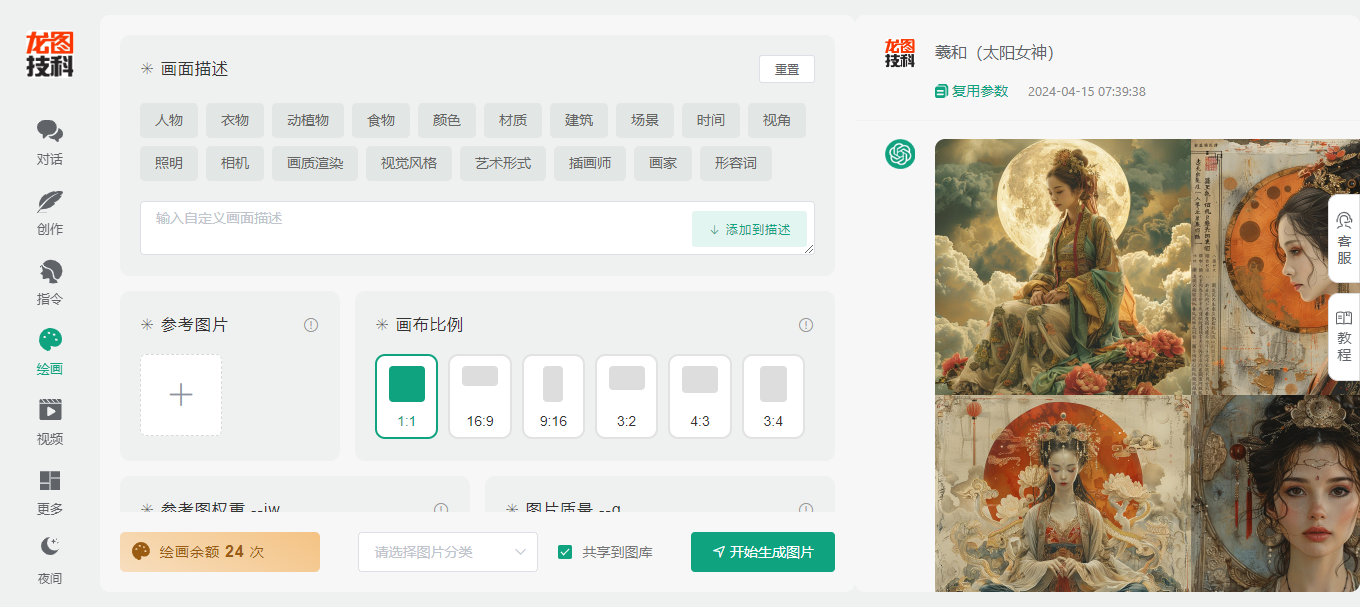Click the 羲和（太阳女神）title text

point(998,53)
